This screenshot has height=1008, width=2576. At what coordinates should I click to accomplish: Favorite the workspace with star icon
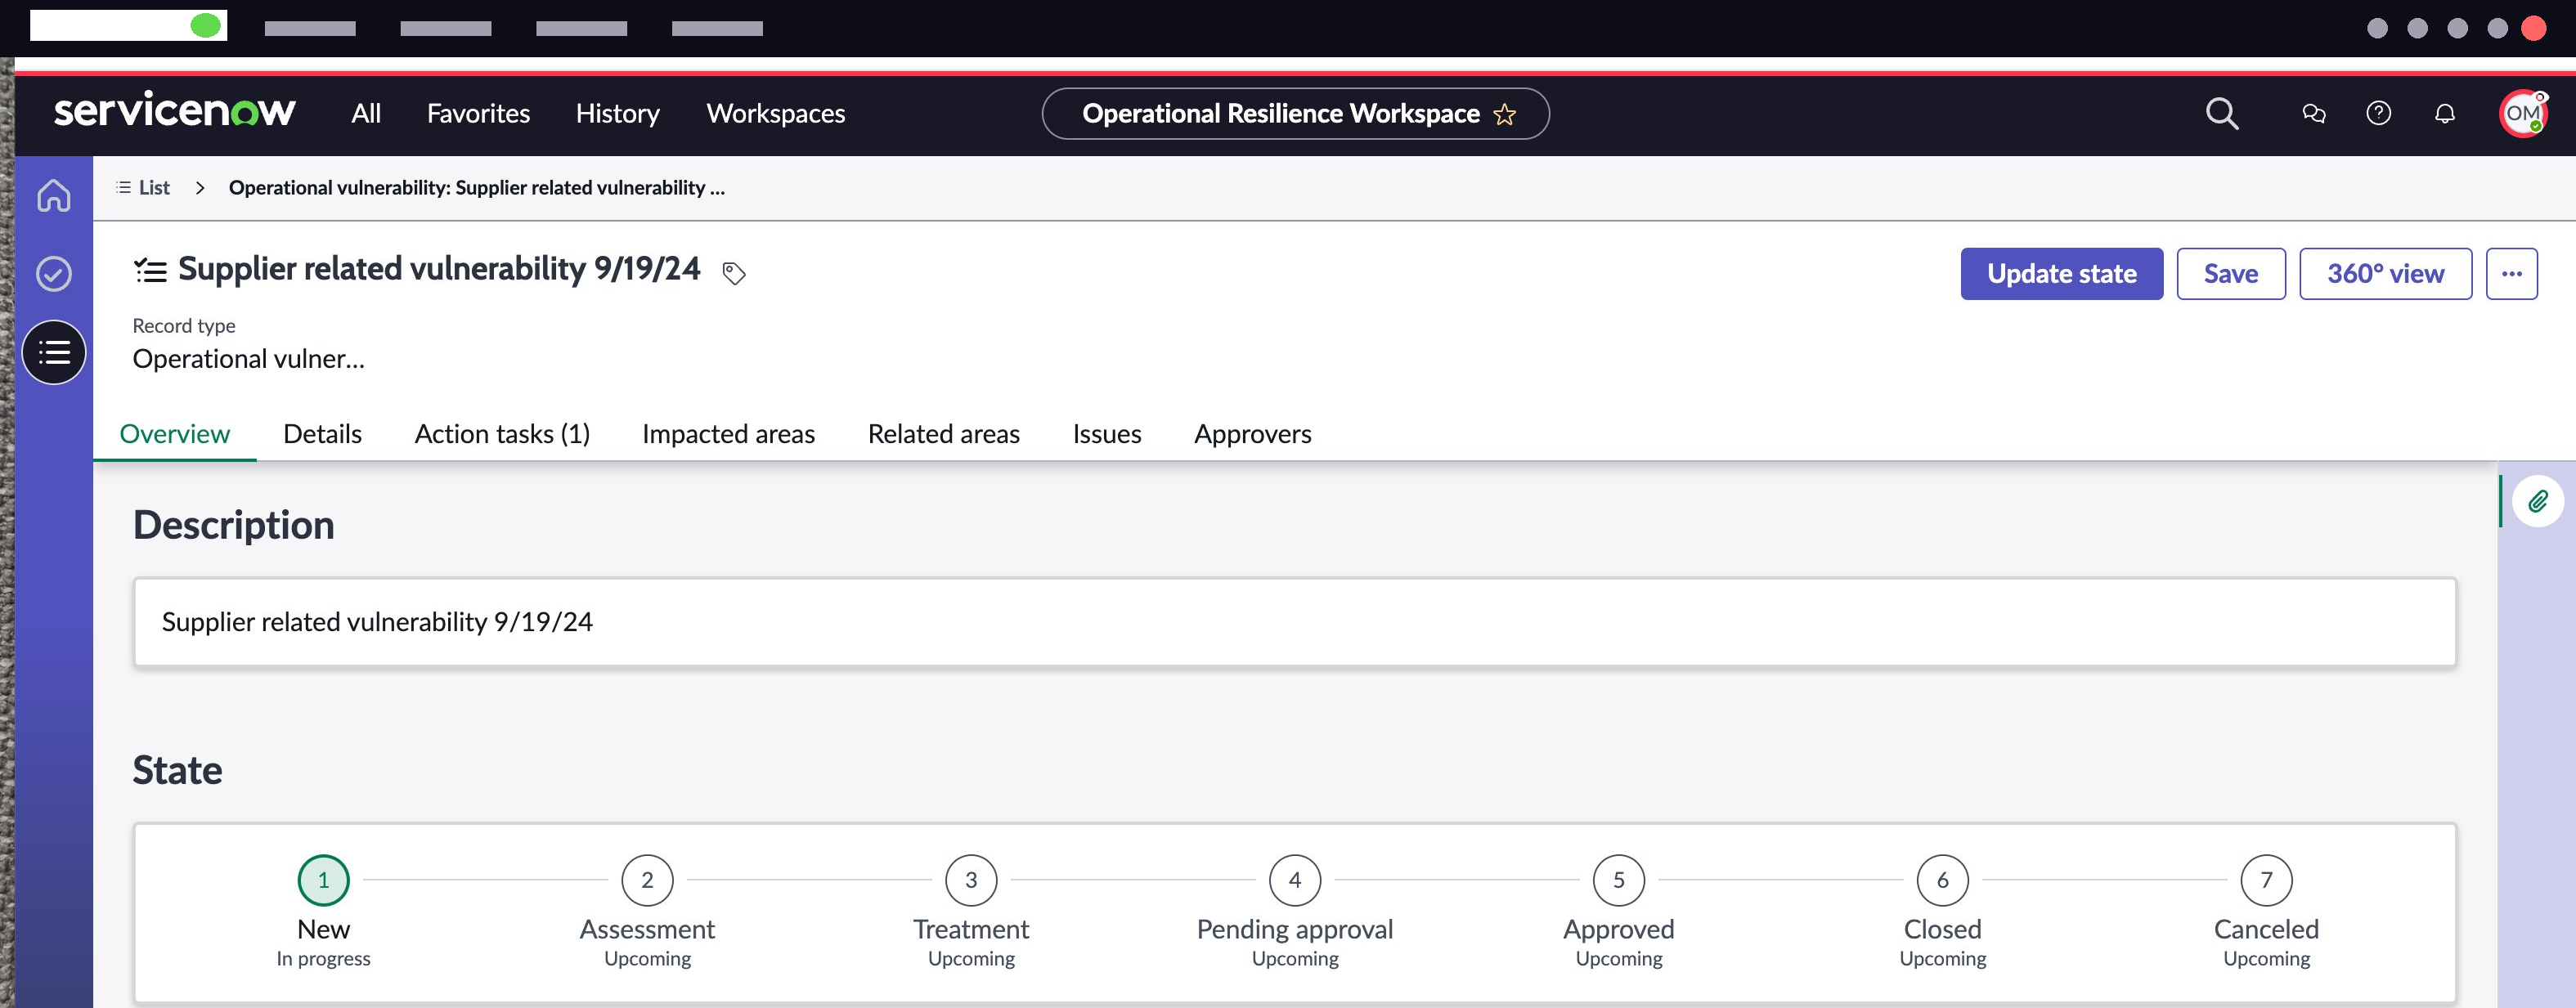pos(1505,115)
